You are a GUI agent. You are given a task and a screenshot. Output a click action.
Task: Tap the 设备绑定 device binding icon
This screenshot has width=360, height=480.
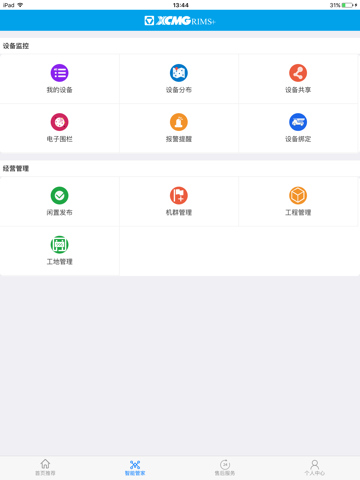coord(298,122)
